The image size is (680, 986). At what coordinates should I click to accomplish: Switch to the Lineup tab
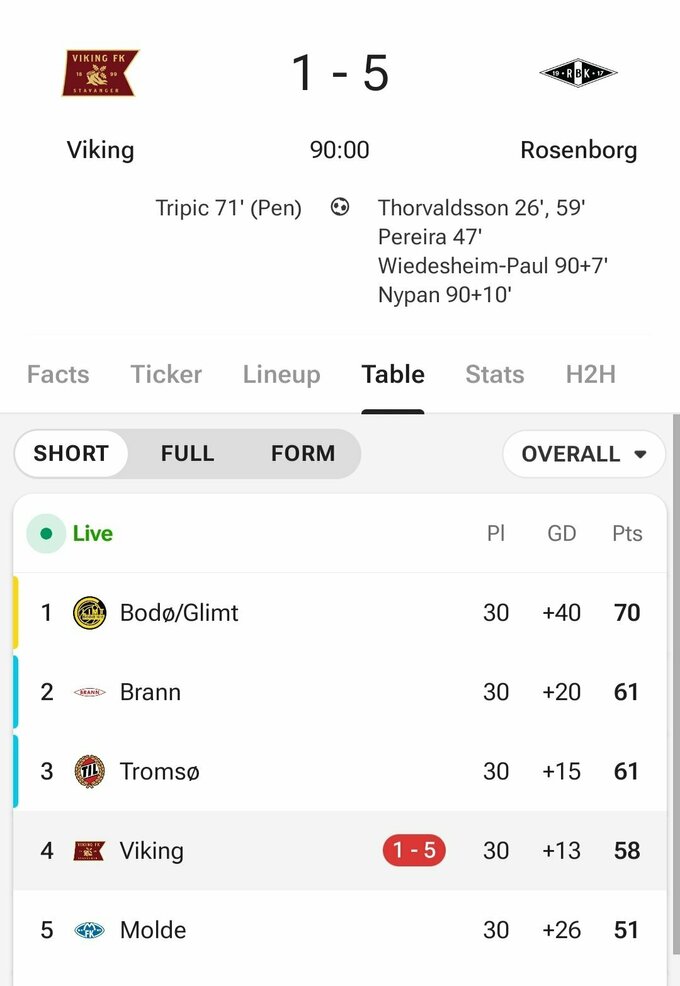(281, 374)
